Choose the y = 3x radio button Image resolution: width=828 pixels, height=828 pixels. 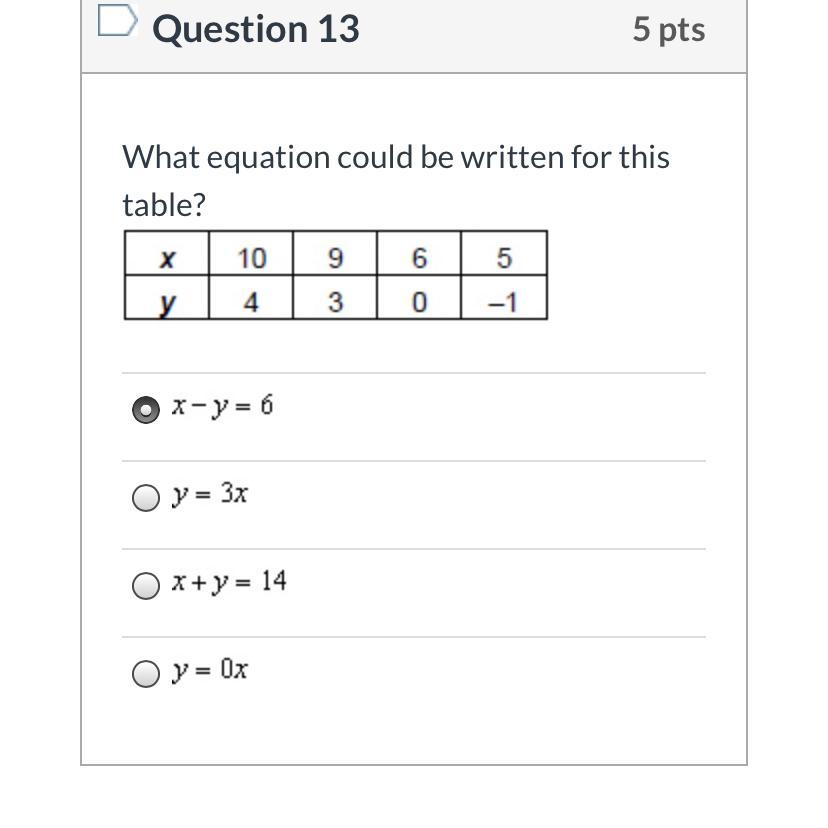(146, 498)
